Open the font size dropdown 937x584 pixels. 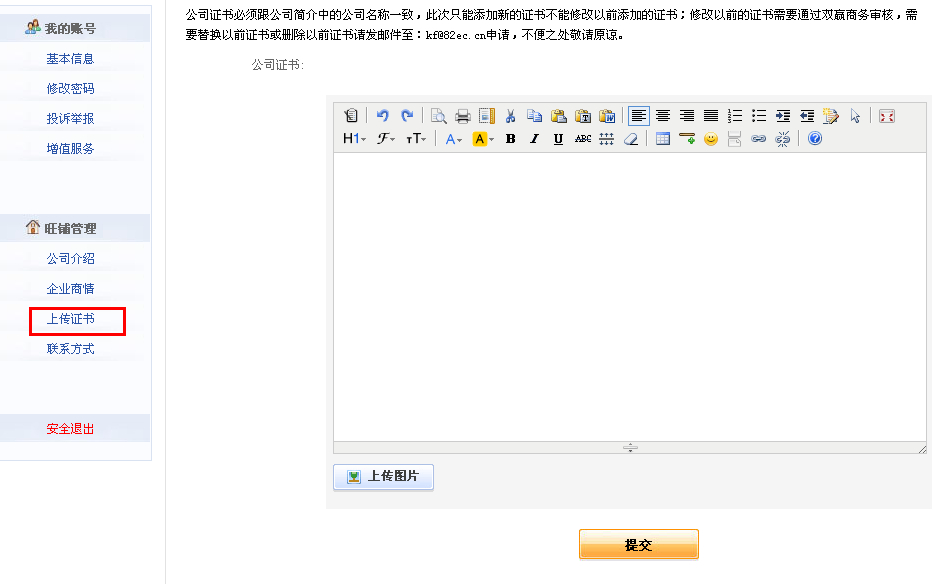point(417,139)
